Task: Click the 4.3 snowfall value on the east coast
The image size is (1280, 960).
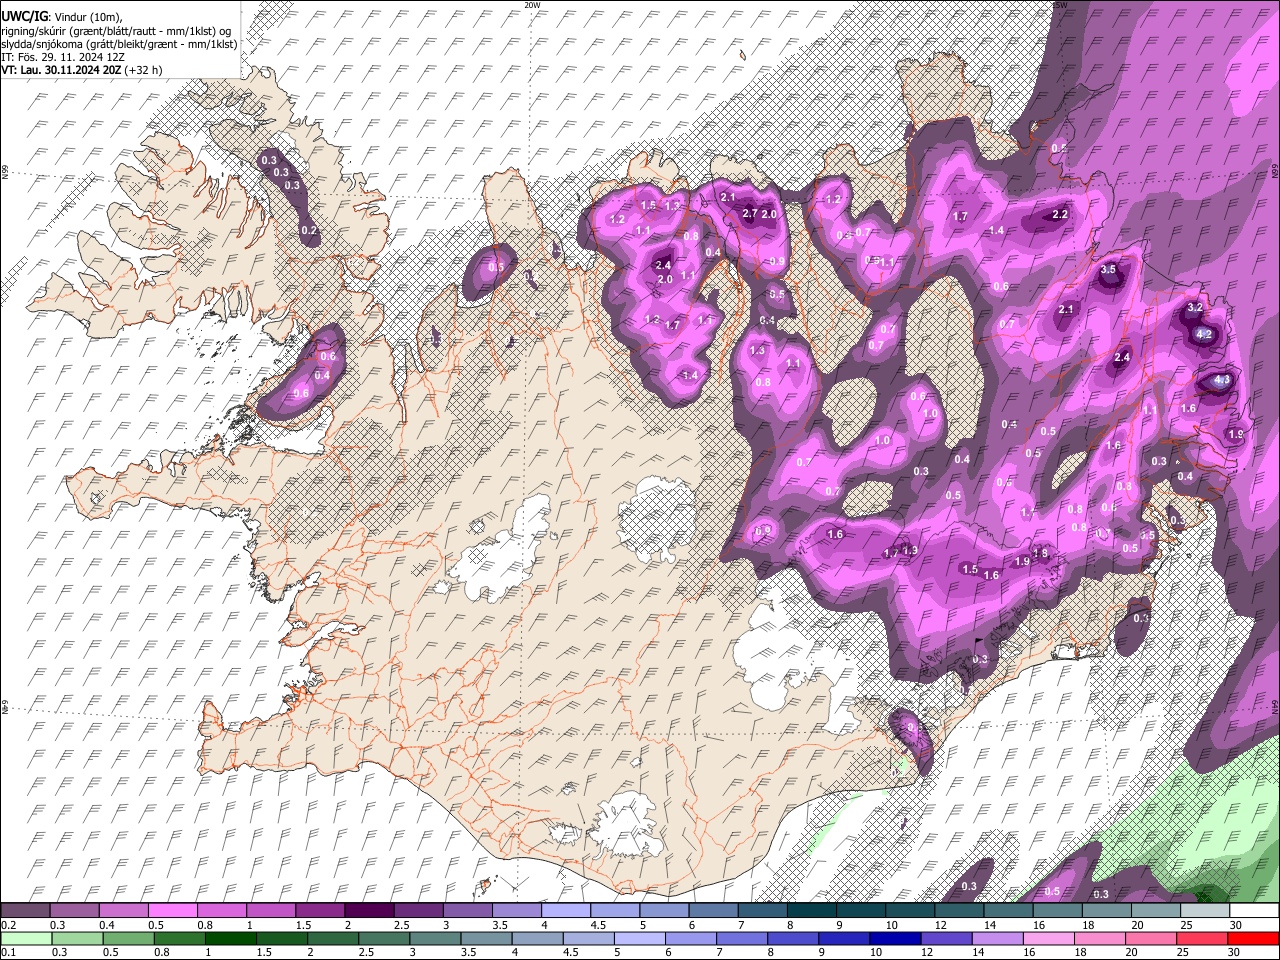Action: pyautogui.click(x=1221, y=380)
